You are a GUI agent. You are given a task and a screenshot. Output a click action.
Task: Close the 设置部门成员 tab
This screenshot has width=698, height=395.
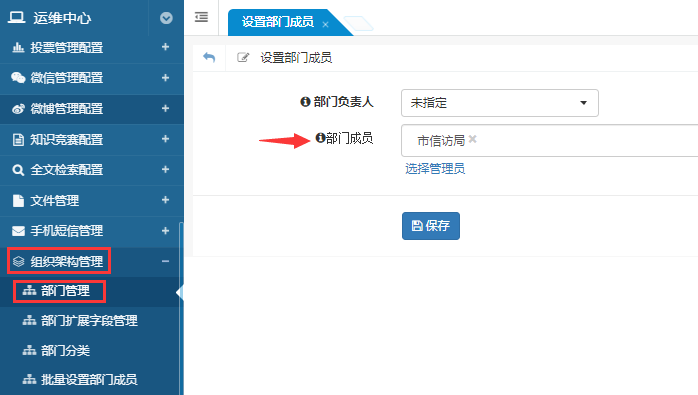click(325, 24)
